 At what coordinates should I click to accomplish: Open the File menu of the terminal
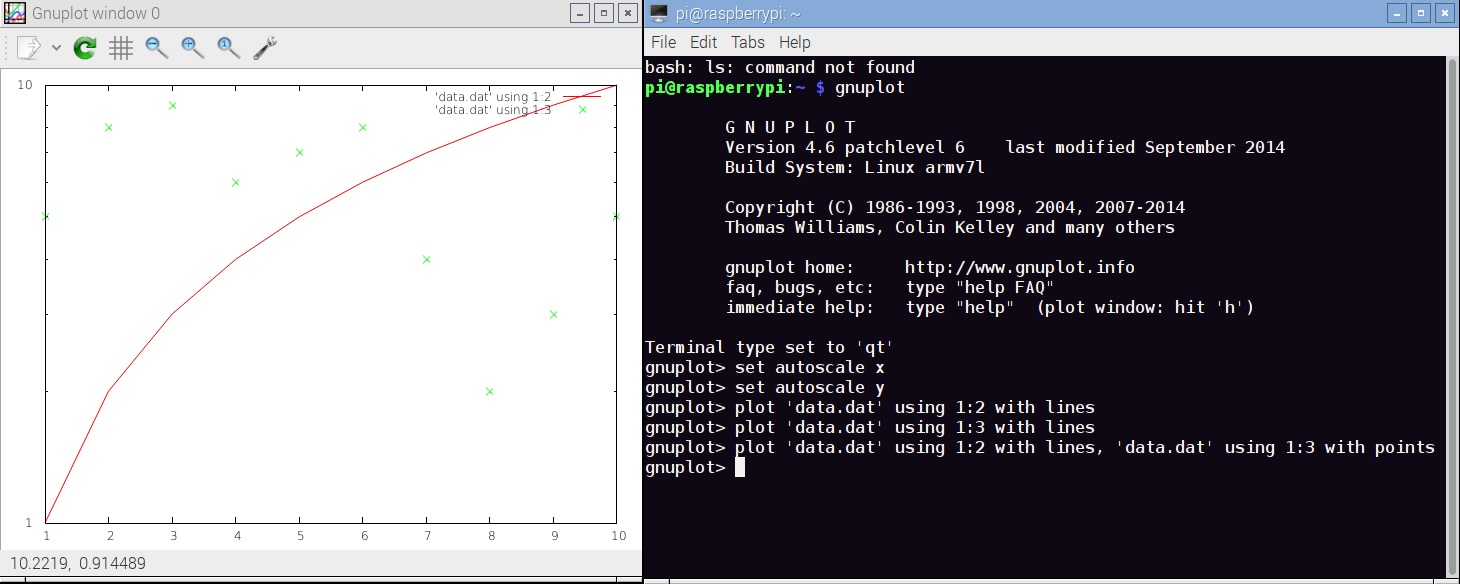(x=662, y=42)
